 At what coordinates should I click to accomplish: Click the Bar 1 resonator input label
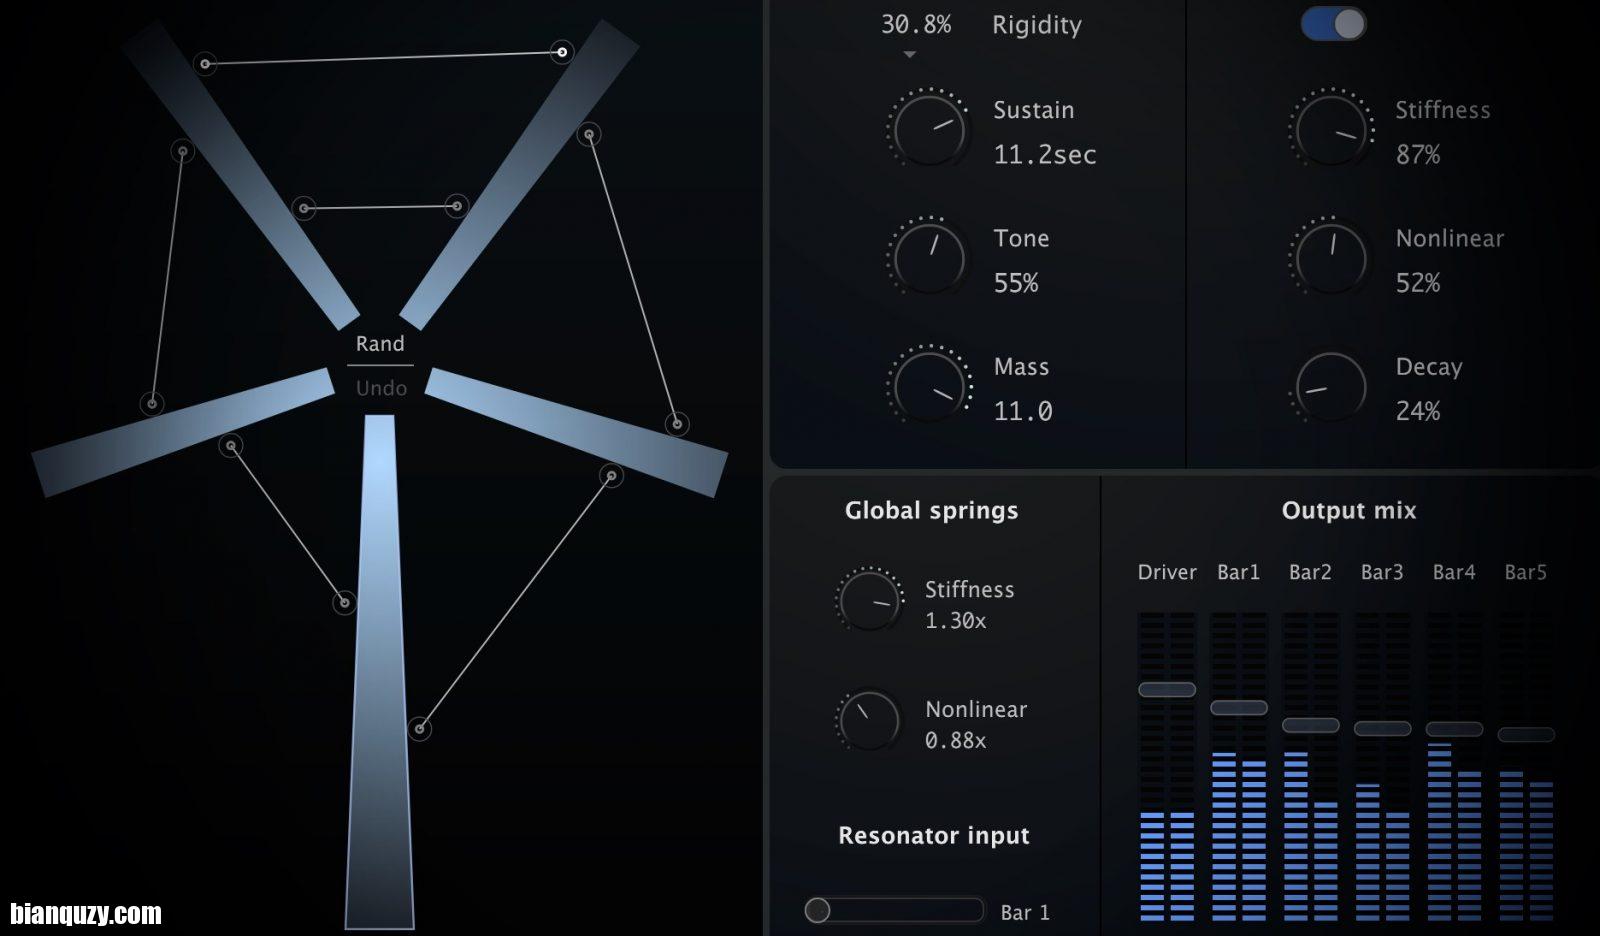click(x=1025, y=912)
